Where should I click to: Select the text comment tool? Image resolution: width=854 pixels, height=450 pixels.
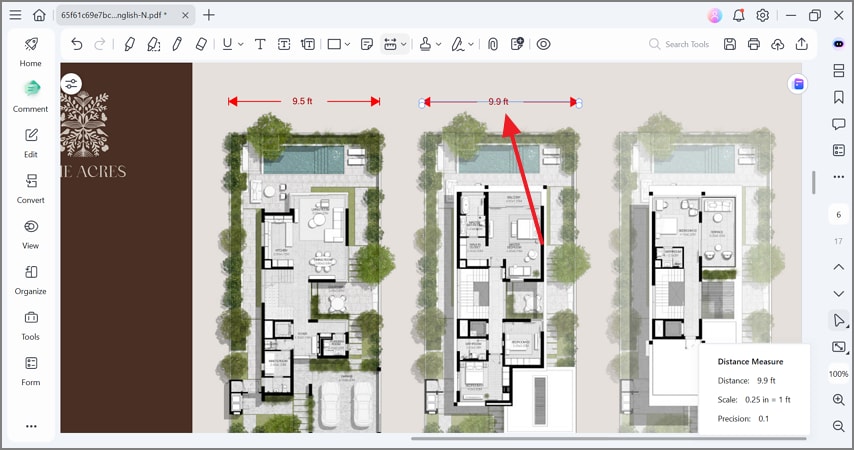[260, 44]
